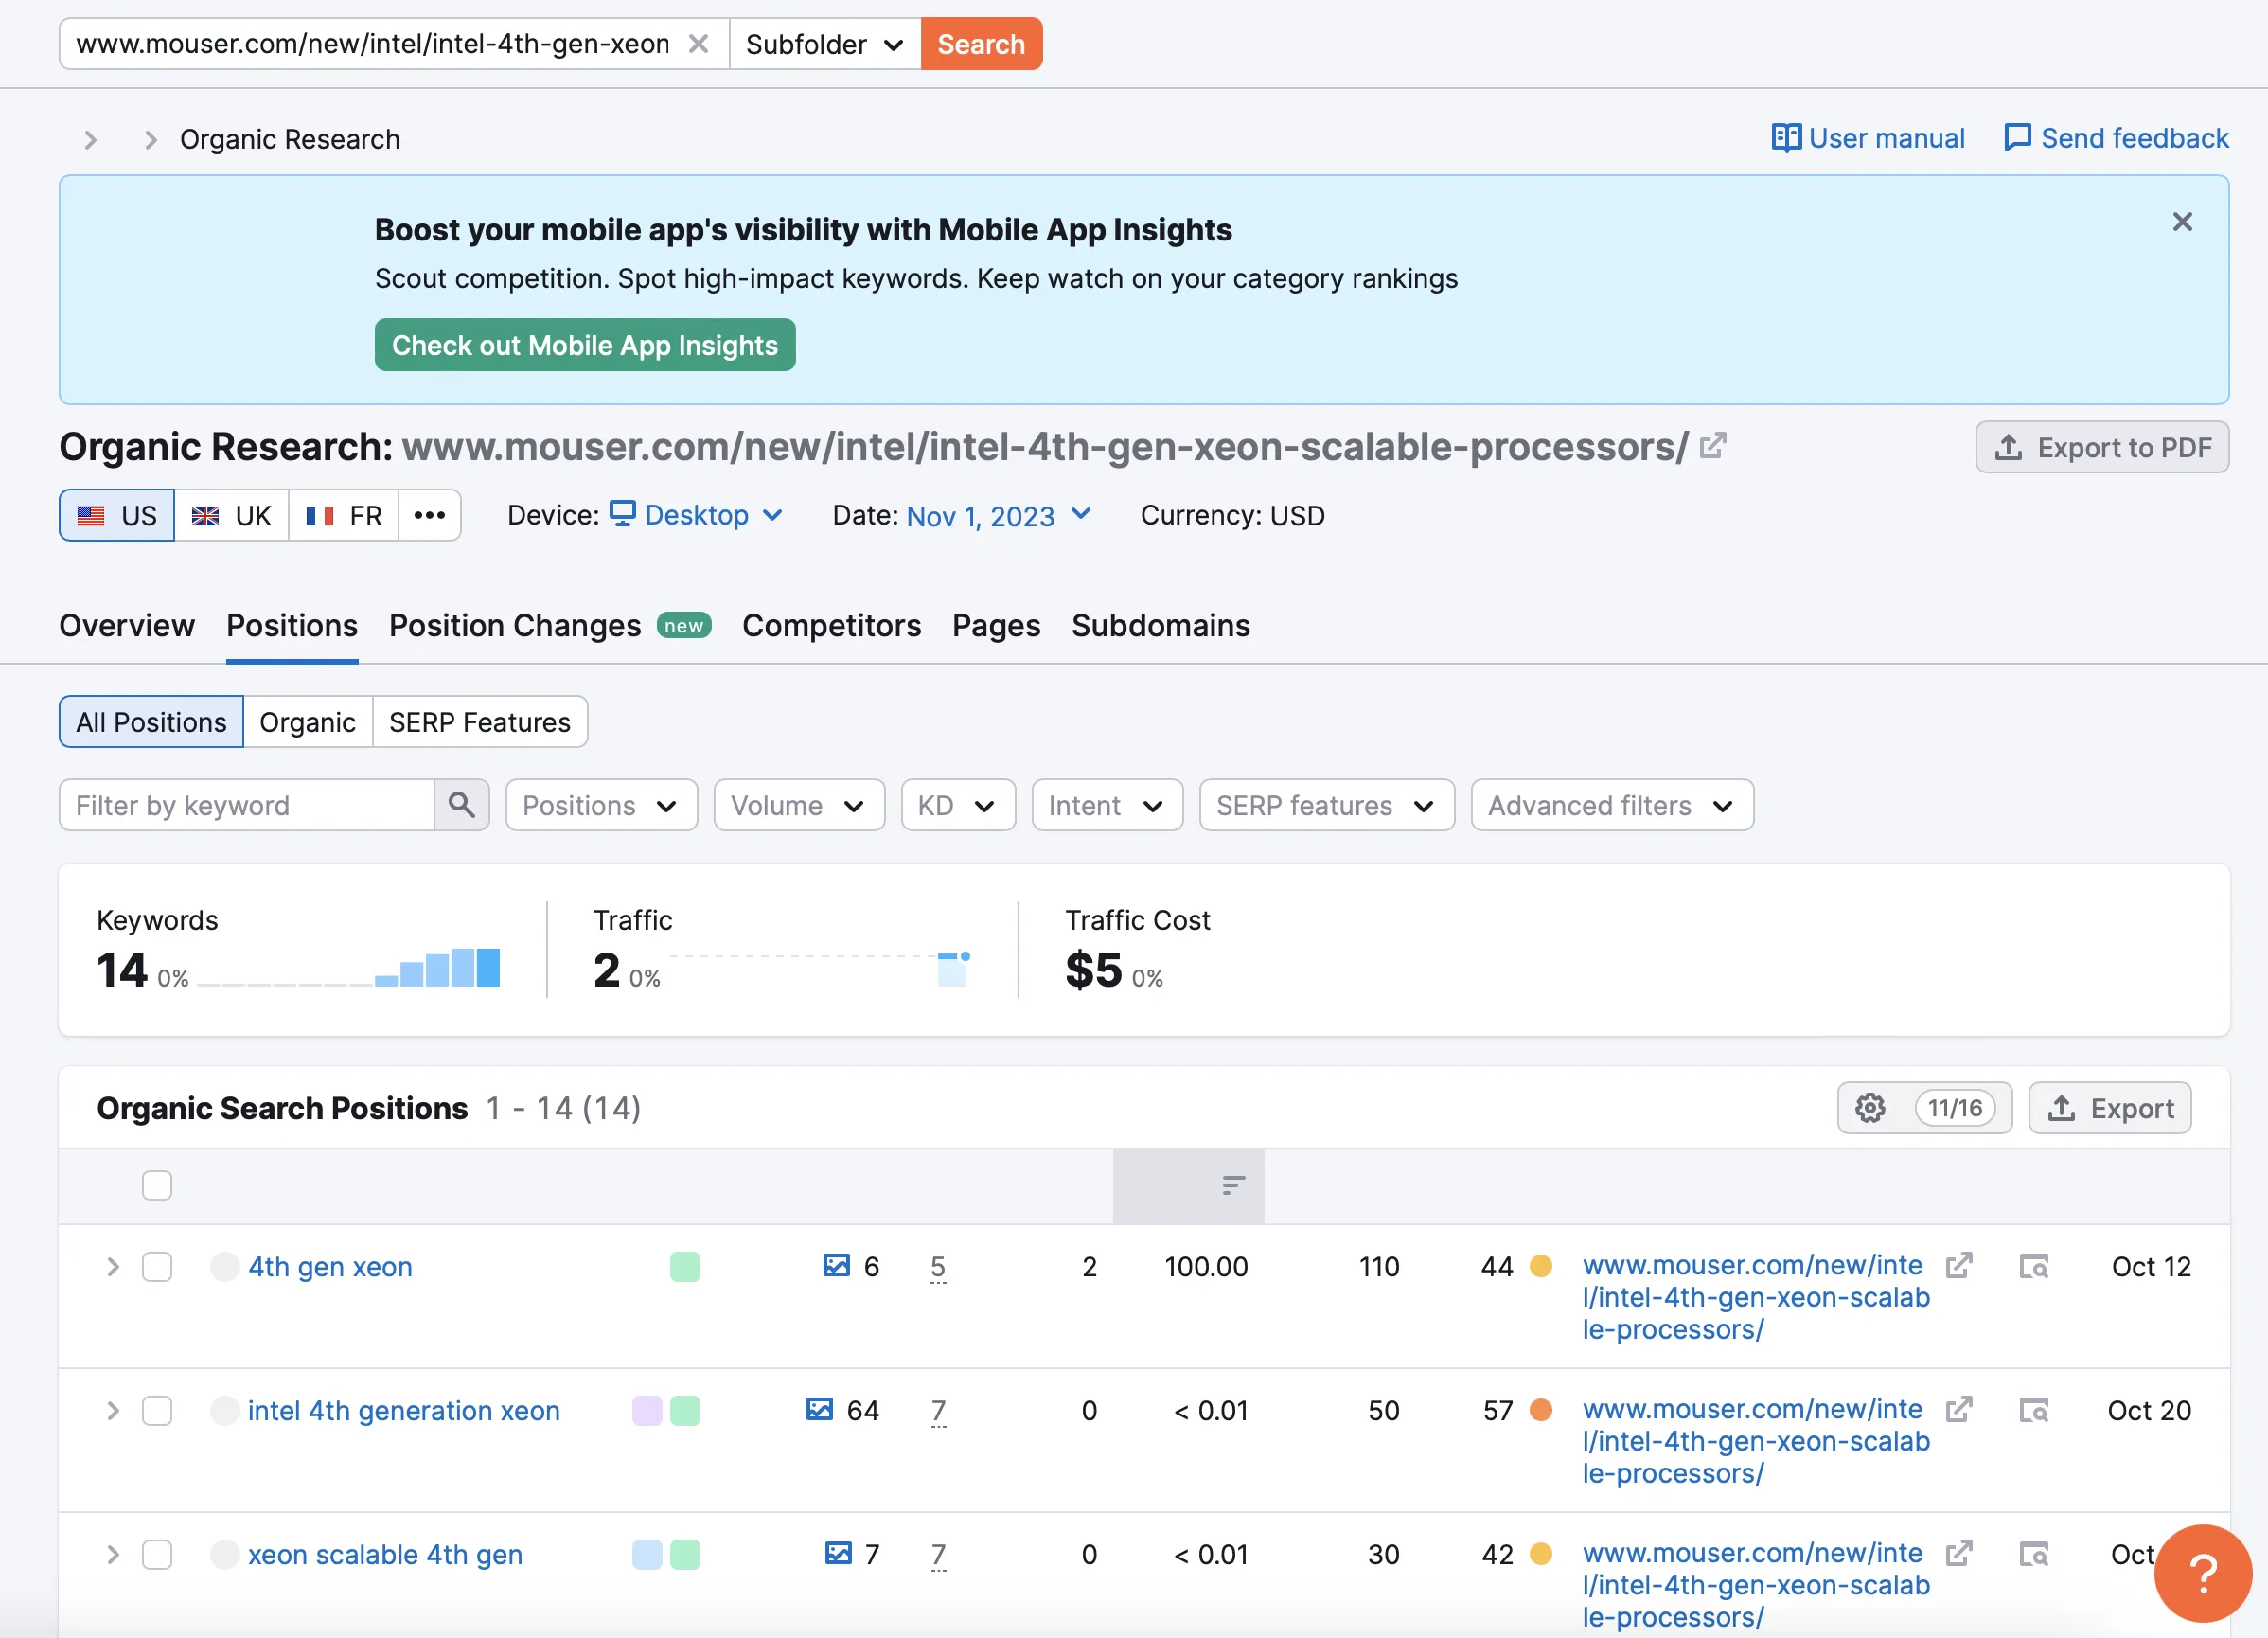Click the more countries ellipsis button

coord(429,515)
